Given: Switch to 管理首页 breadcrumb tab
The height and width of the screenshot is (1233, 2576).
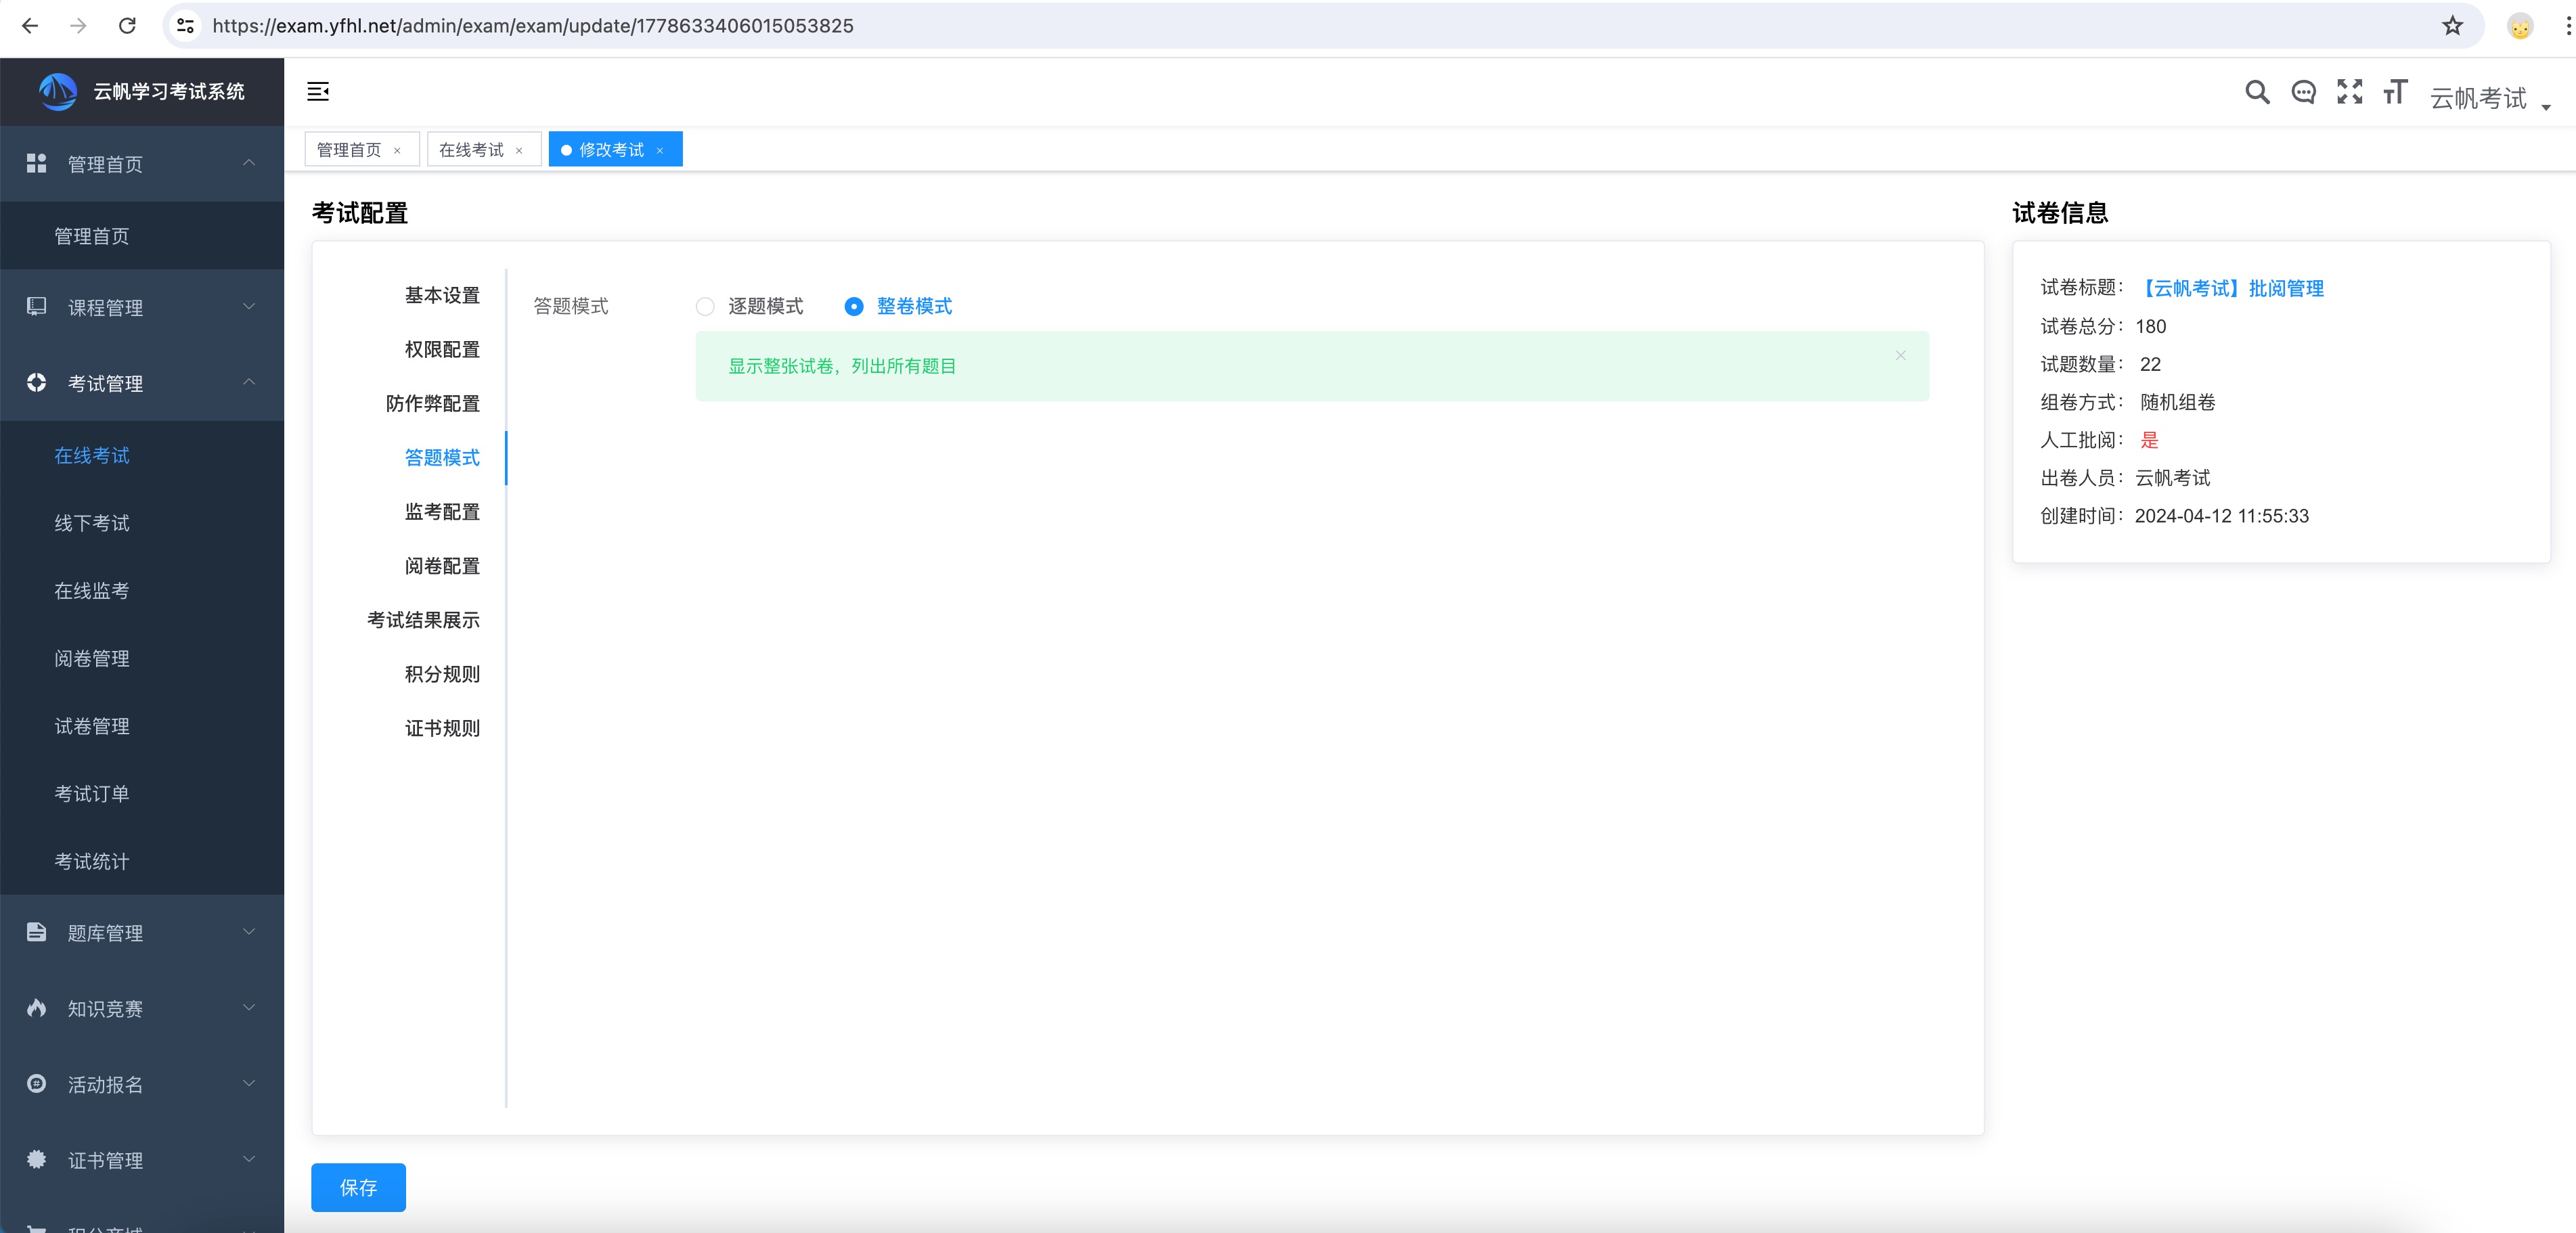Looking at the screenshot, I should coord(350,150).
